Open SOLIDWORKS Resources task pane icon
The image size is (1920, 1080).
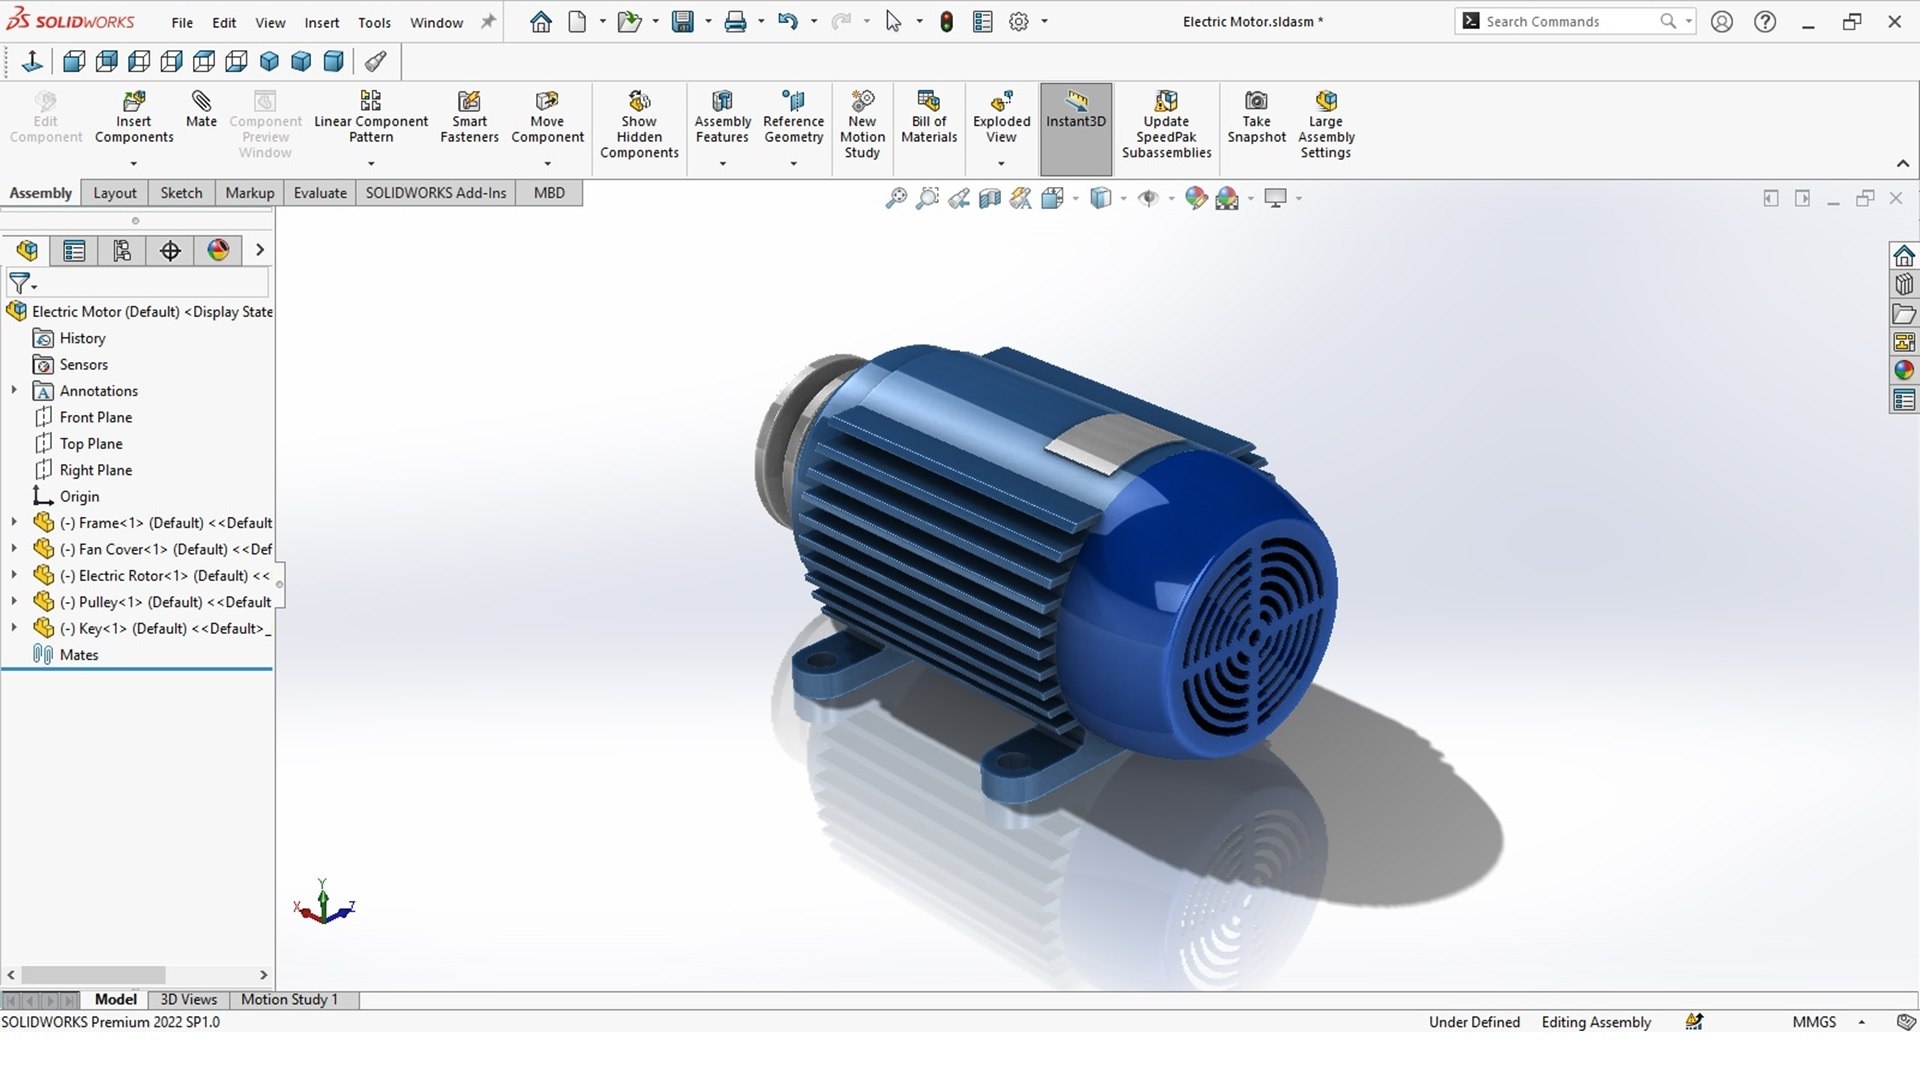click(x=1904, y=255)
